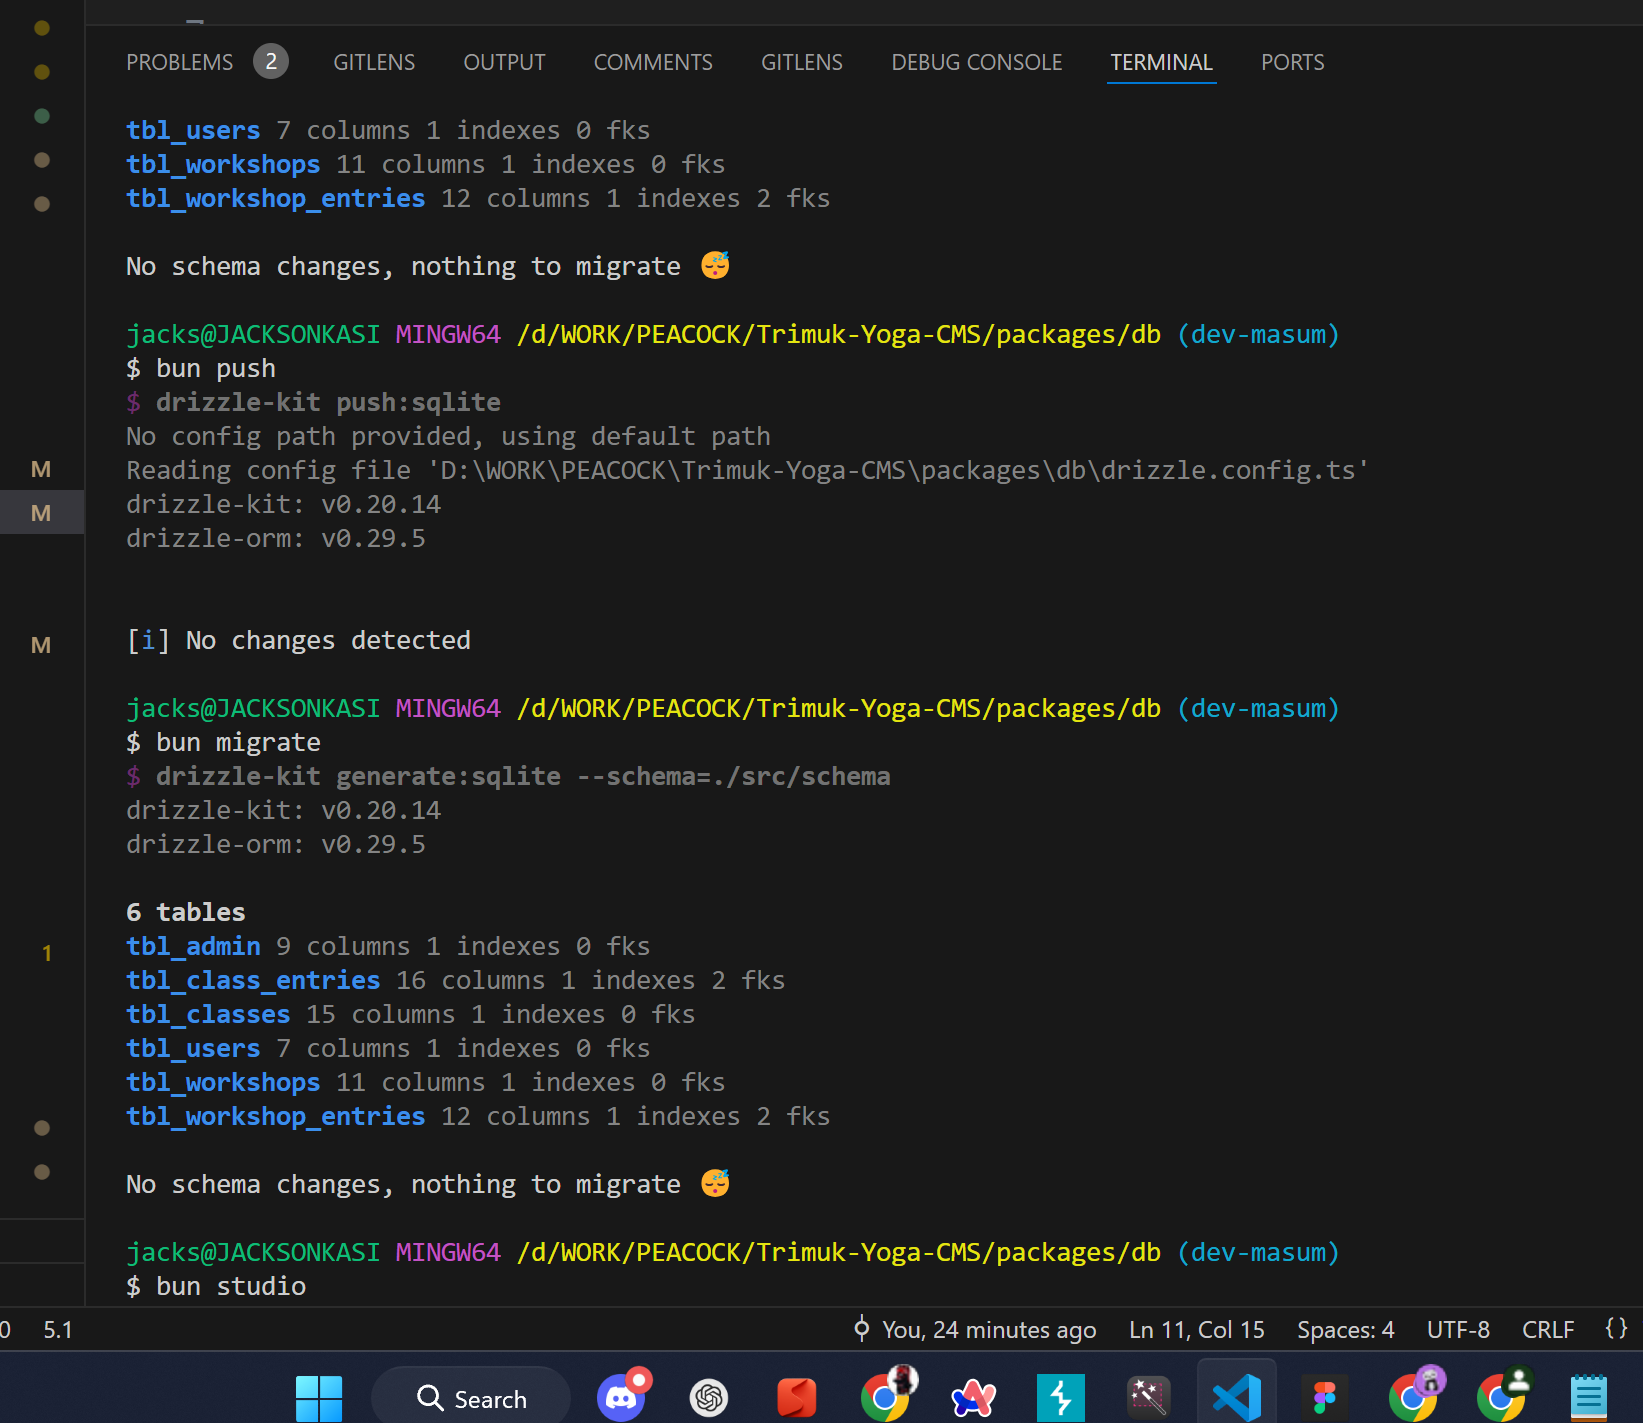The height and width of the screenshot is (1423, 1643).
Task: Click the GitLens blame 'You, 24 minutes ago'
Action: point(975,1329)
